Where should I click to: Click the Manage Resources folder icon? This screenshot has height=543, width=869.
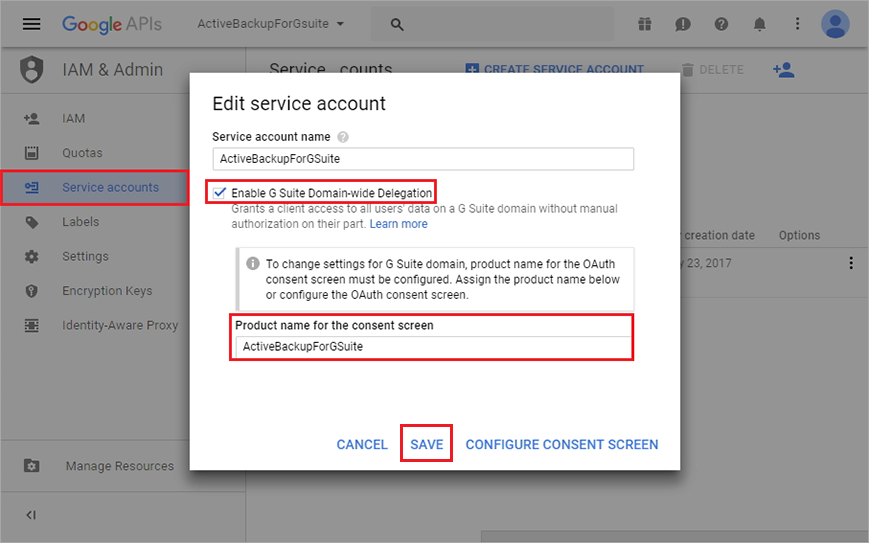32,466
